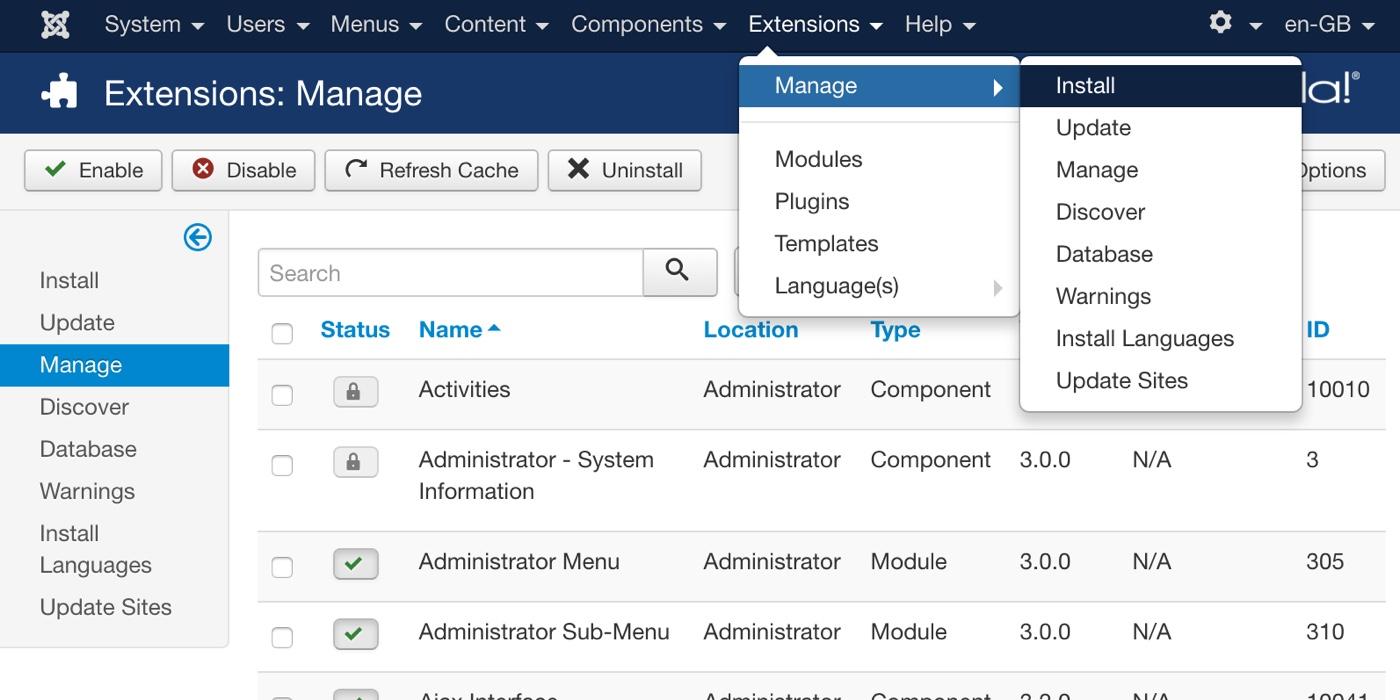Choose Install Languages from the submenu
Image resolution: width=1400 pixels, height=700 pixels.
coord(1144,339)
